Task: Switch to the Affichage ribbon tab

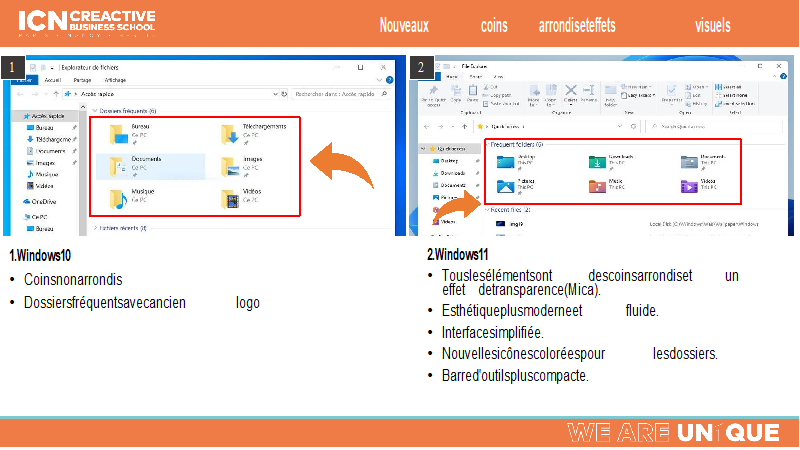Action: point(115,79)
